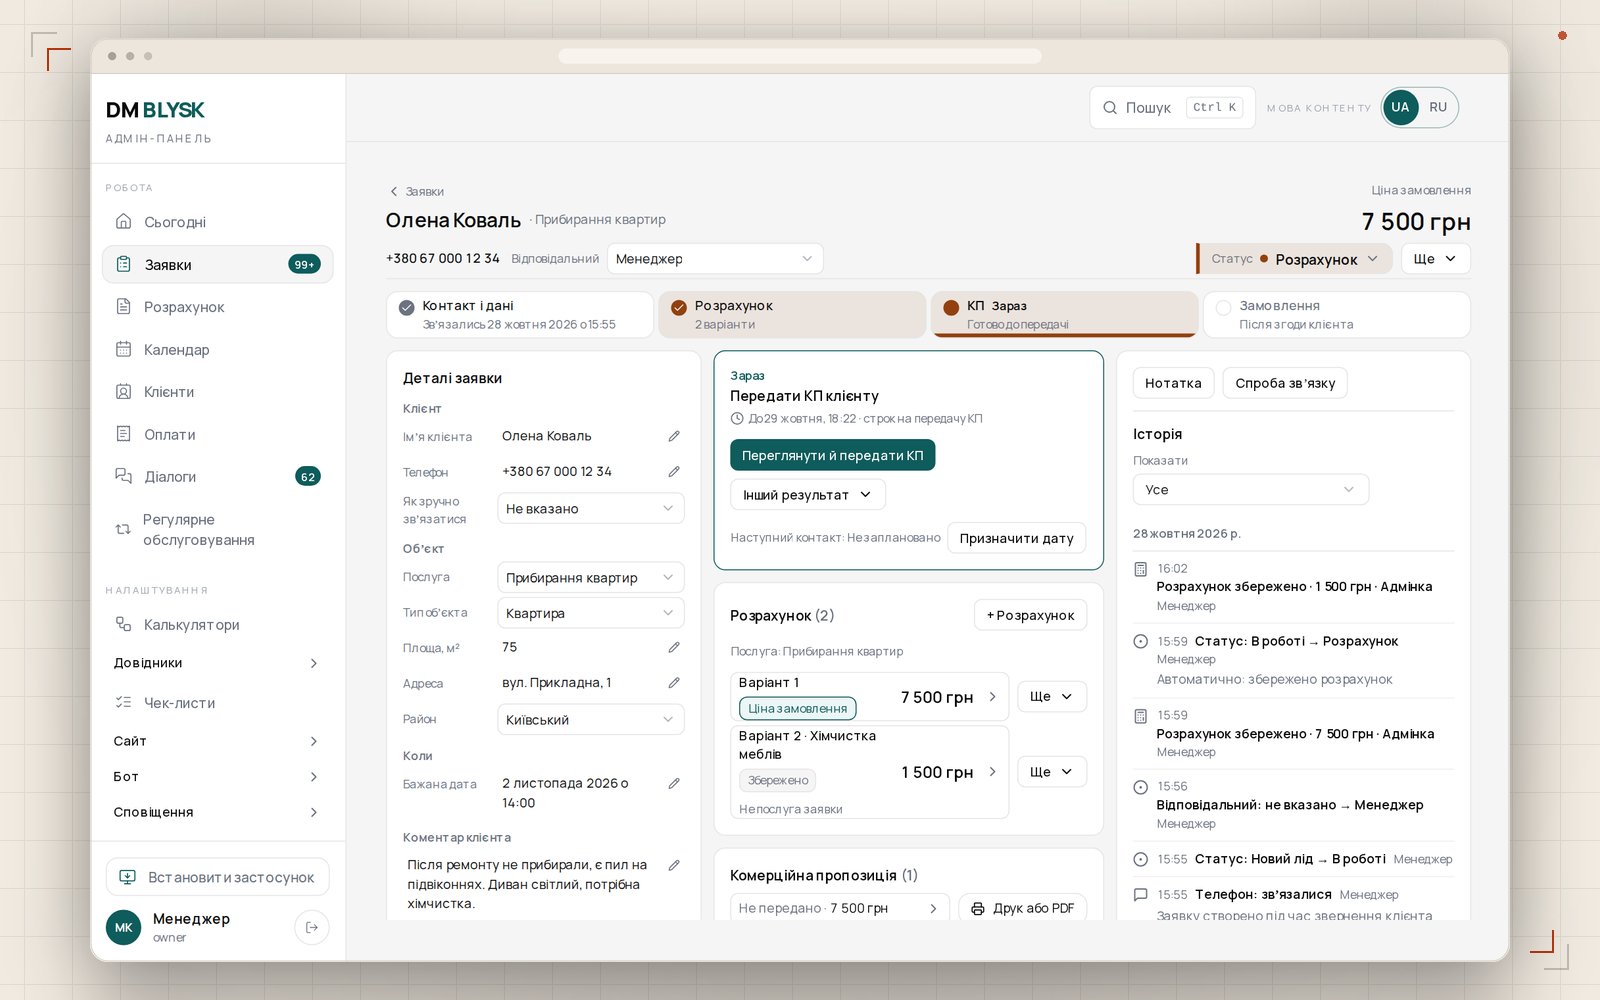Expand the Довідники sidebar group
Screen dimensions: 1600x1000
[x=217, y=663]
